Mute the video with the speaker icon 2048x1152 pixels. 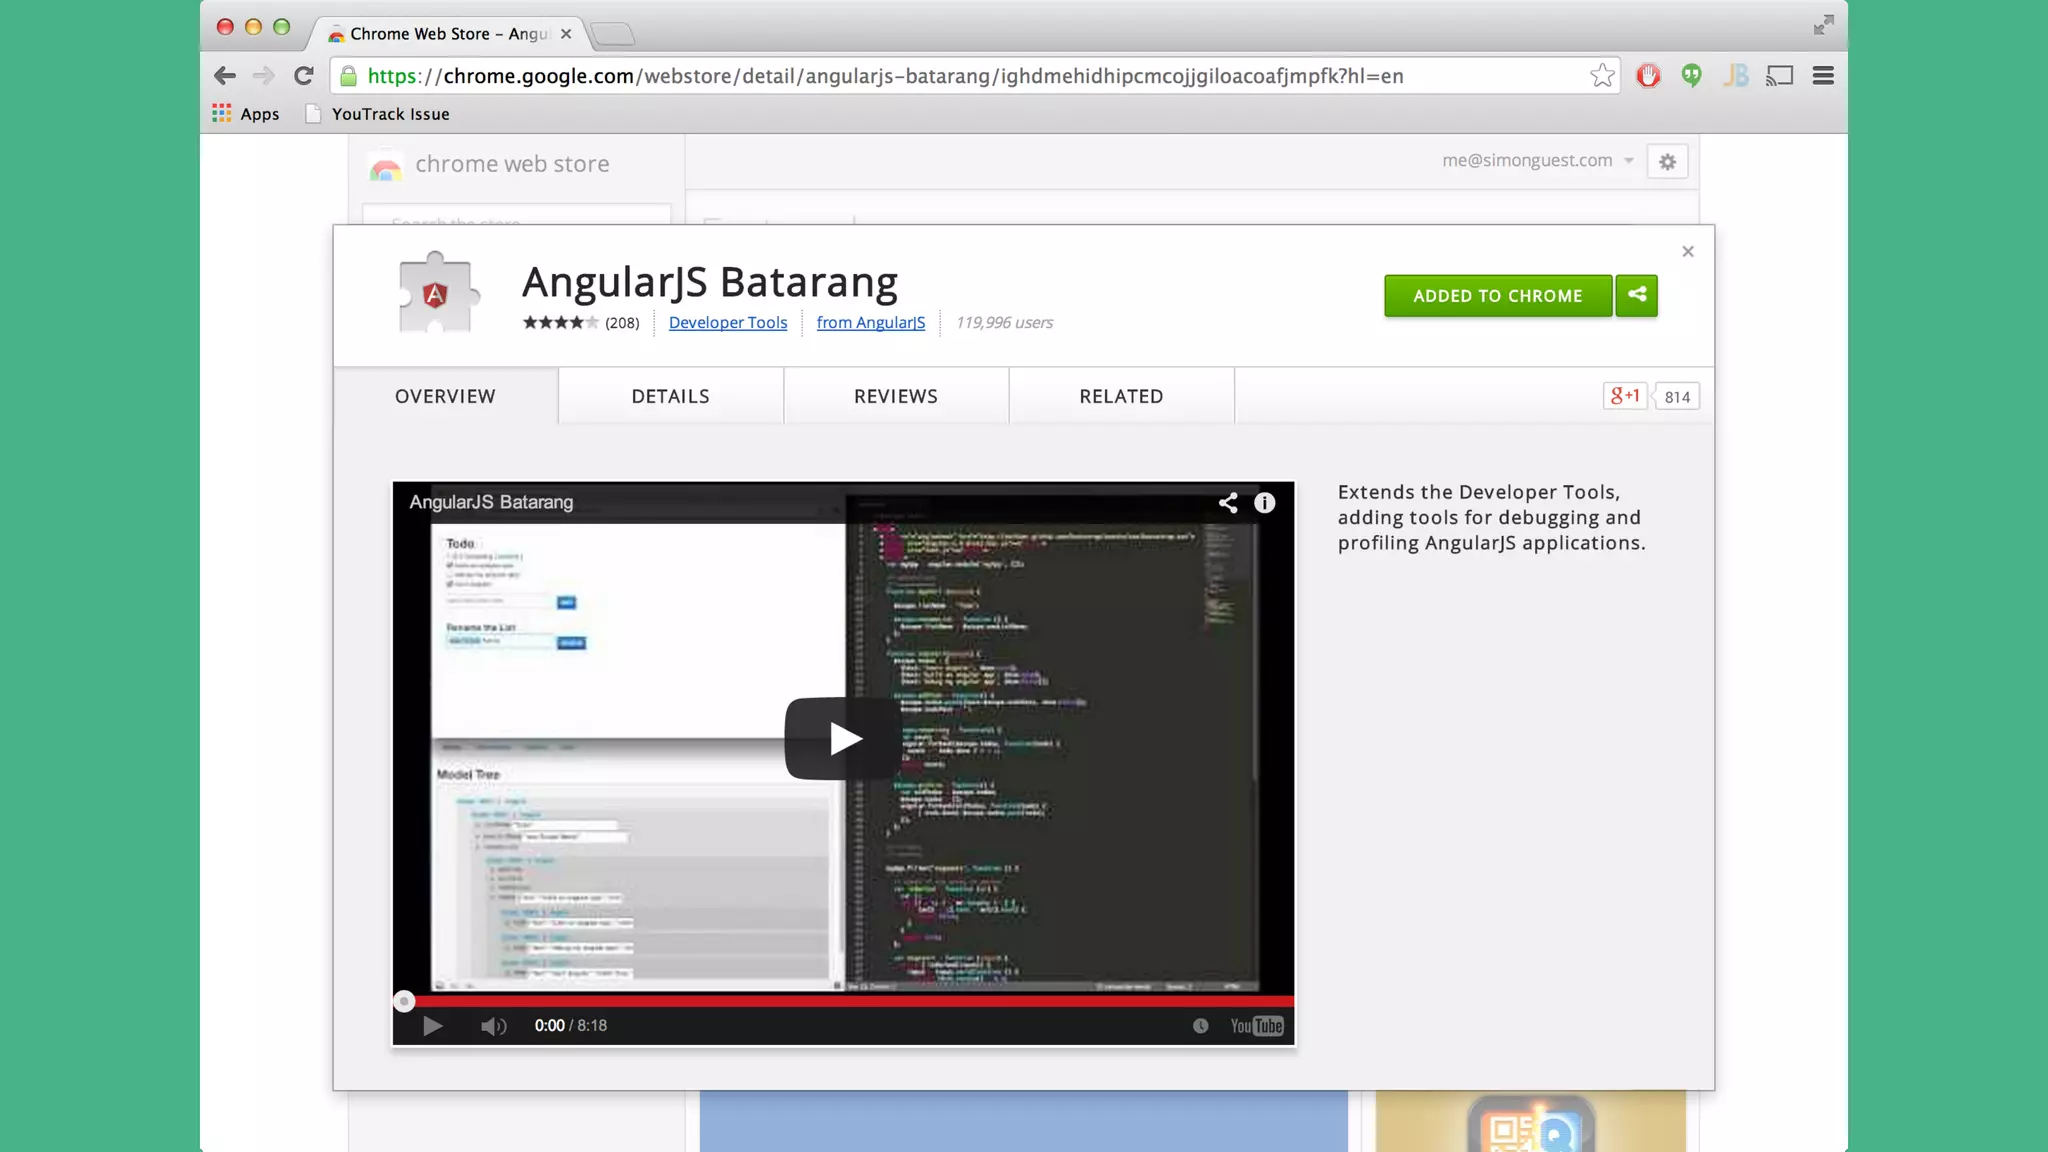coord(493,1026)
